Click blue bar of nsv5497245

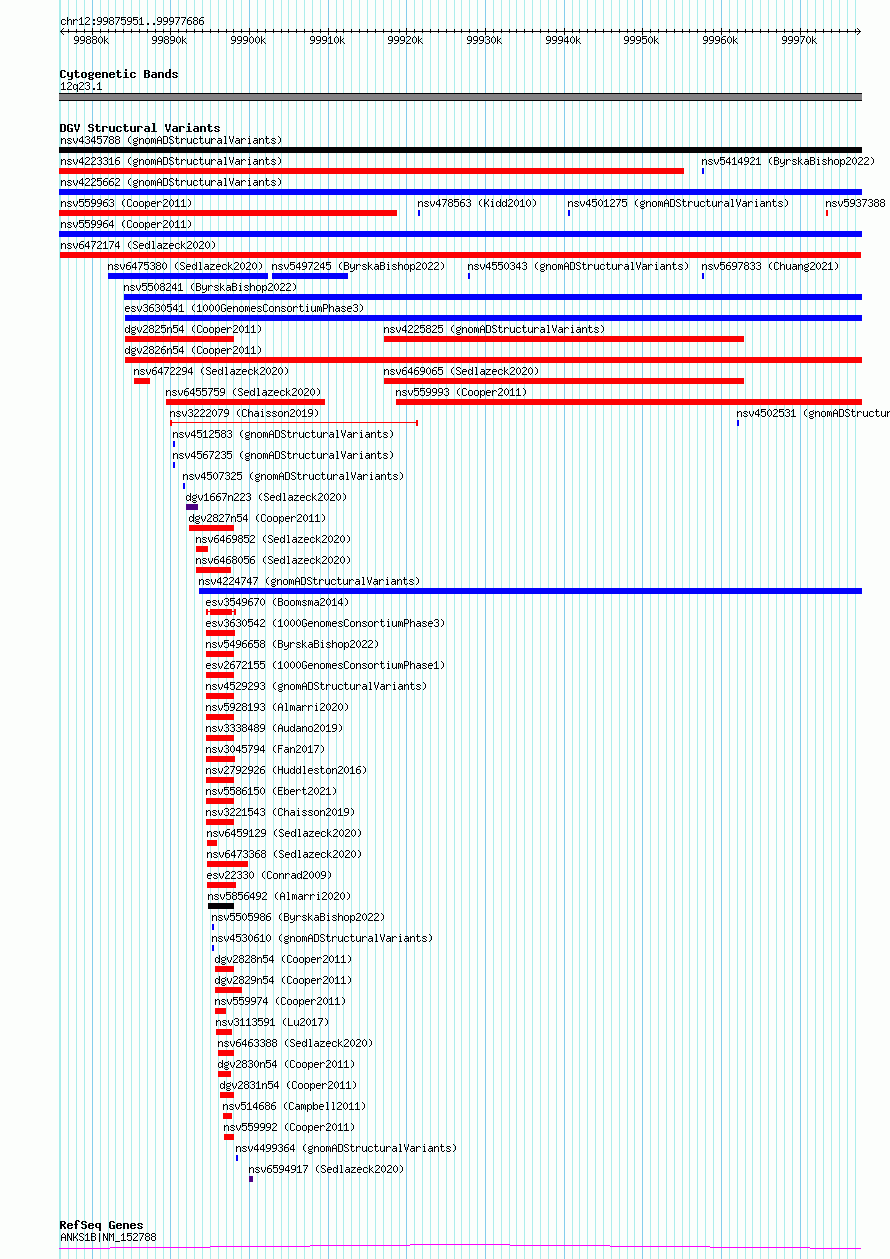coord(310,276)
